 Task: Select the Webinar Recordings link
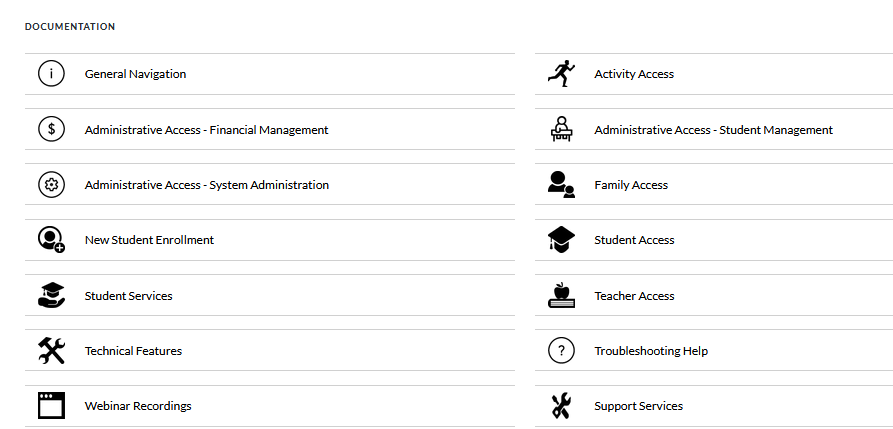point(138,406)
